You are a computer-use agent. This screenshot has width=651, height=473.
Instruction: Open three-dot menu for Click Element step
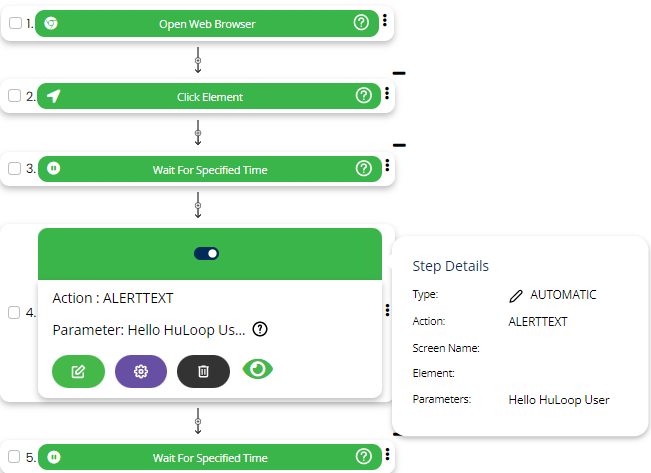pyautogui.click(x=386, y=95)
